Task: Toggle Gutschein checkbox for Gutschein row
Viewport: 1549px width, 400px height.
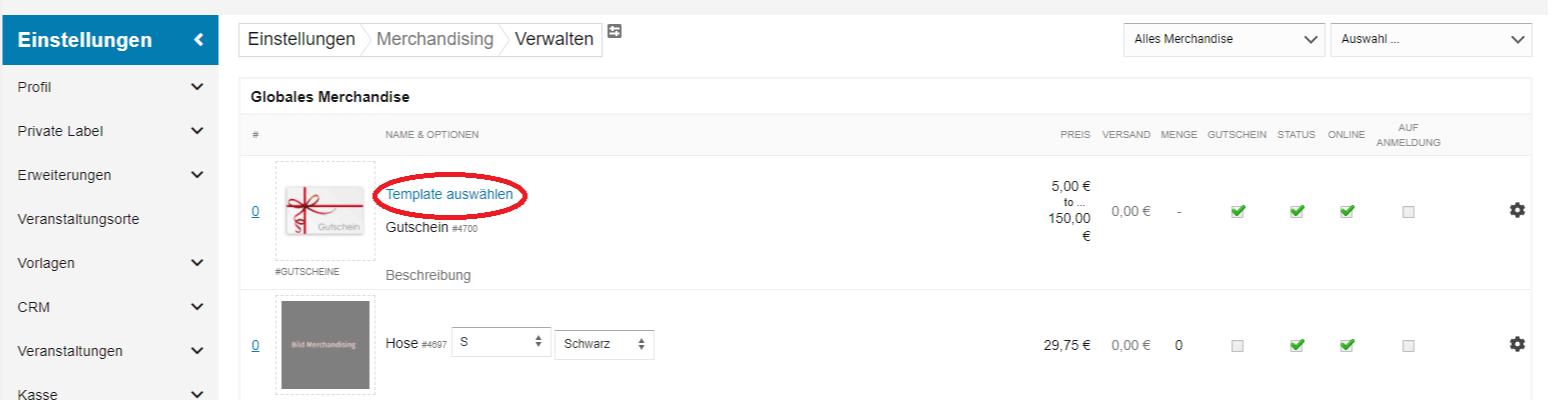Action: [x=1238, y=211]
